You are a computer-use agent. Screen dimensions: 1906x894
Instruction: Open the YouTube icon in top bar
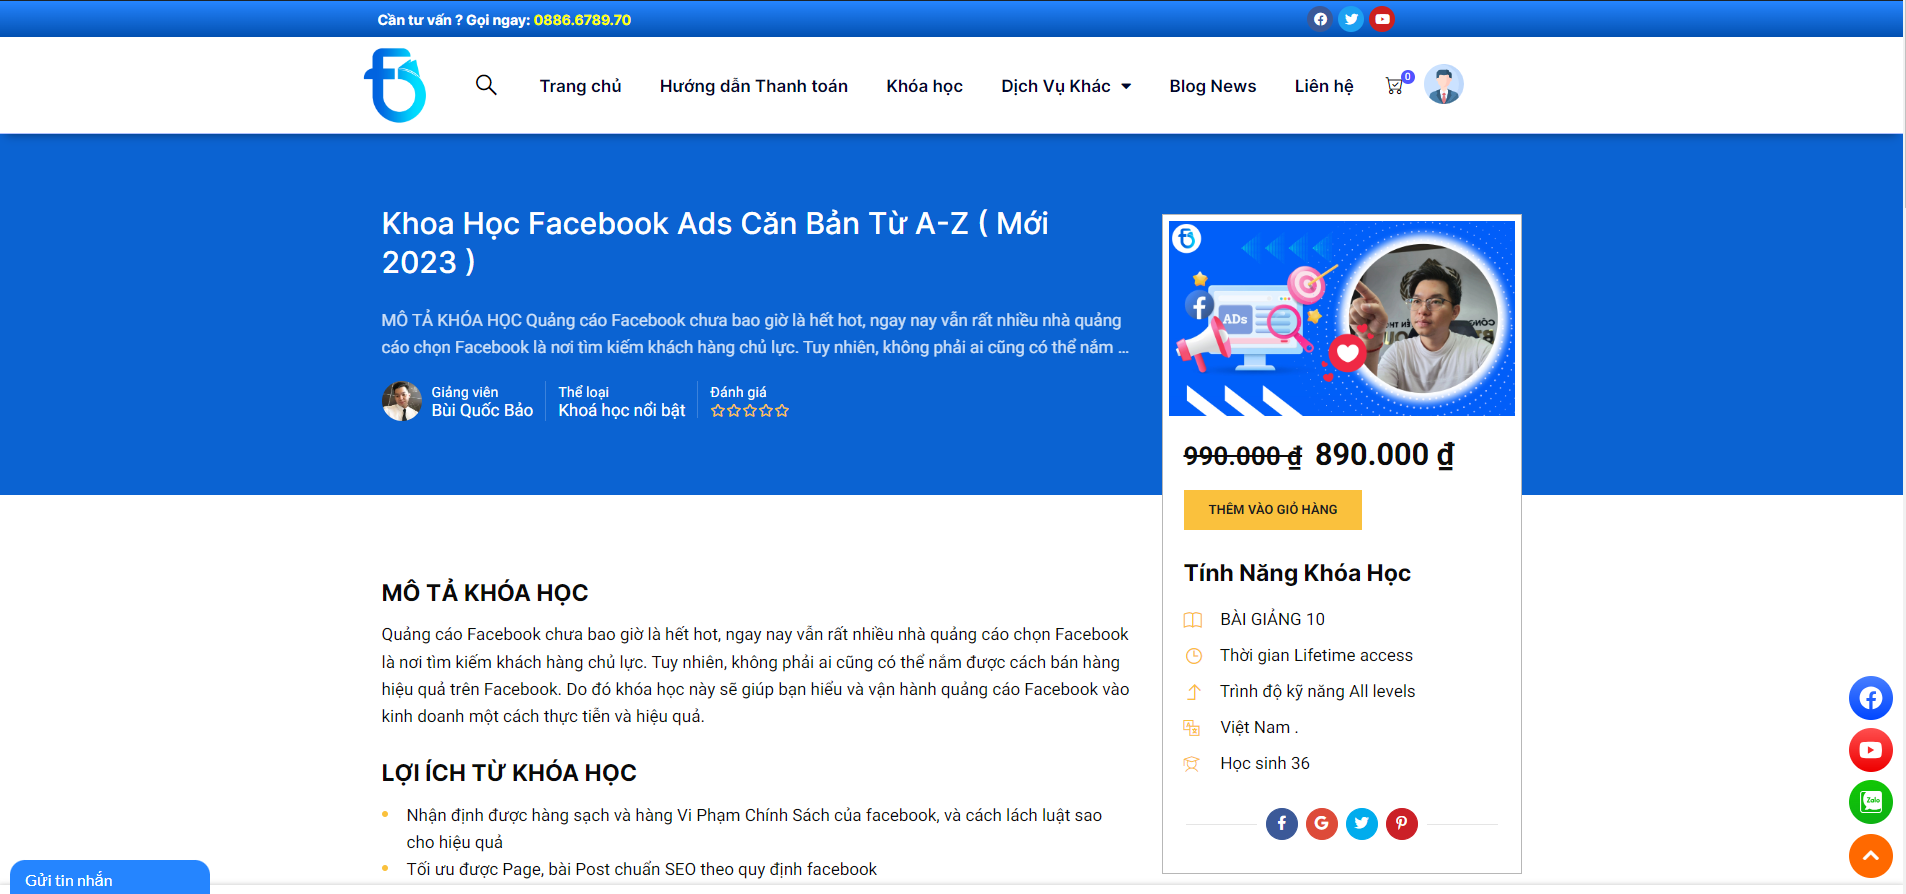pos(1382,19)
